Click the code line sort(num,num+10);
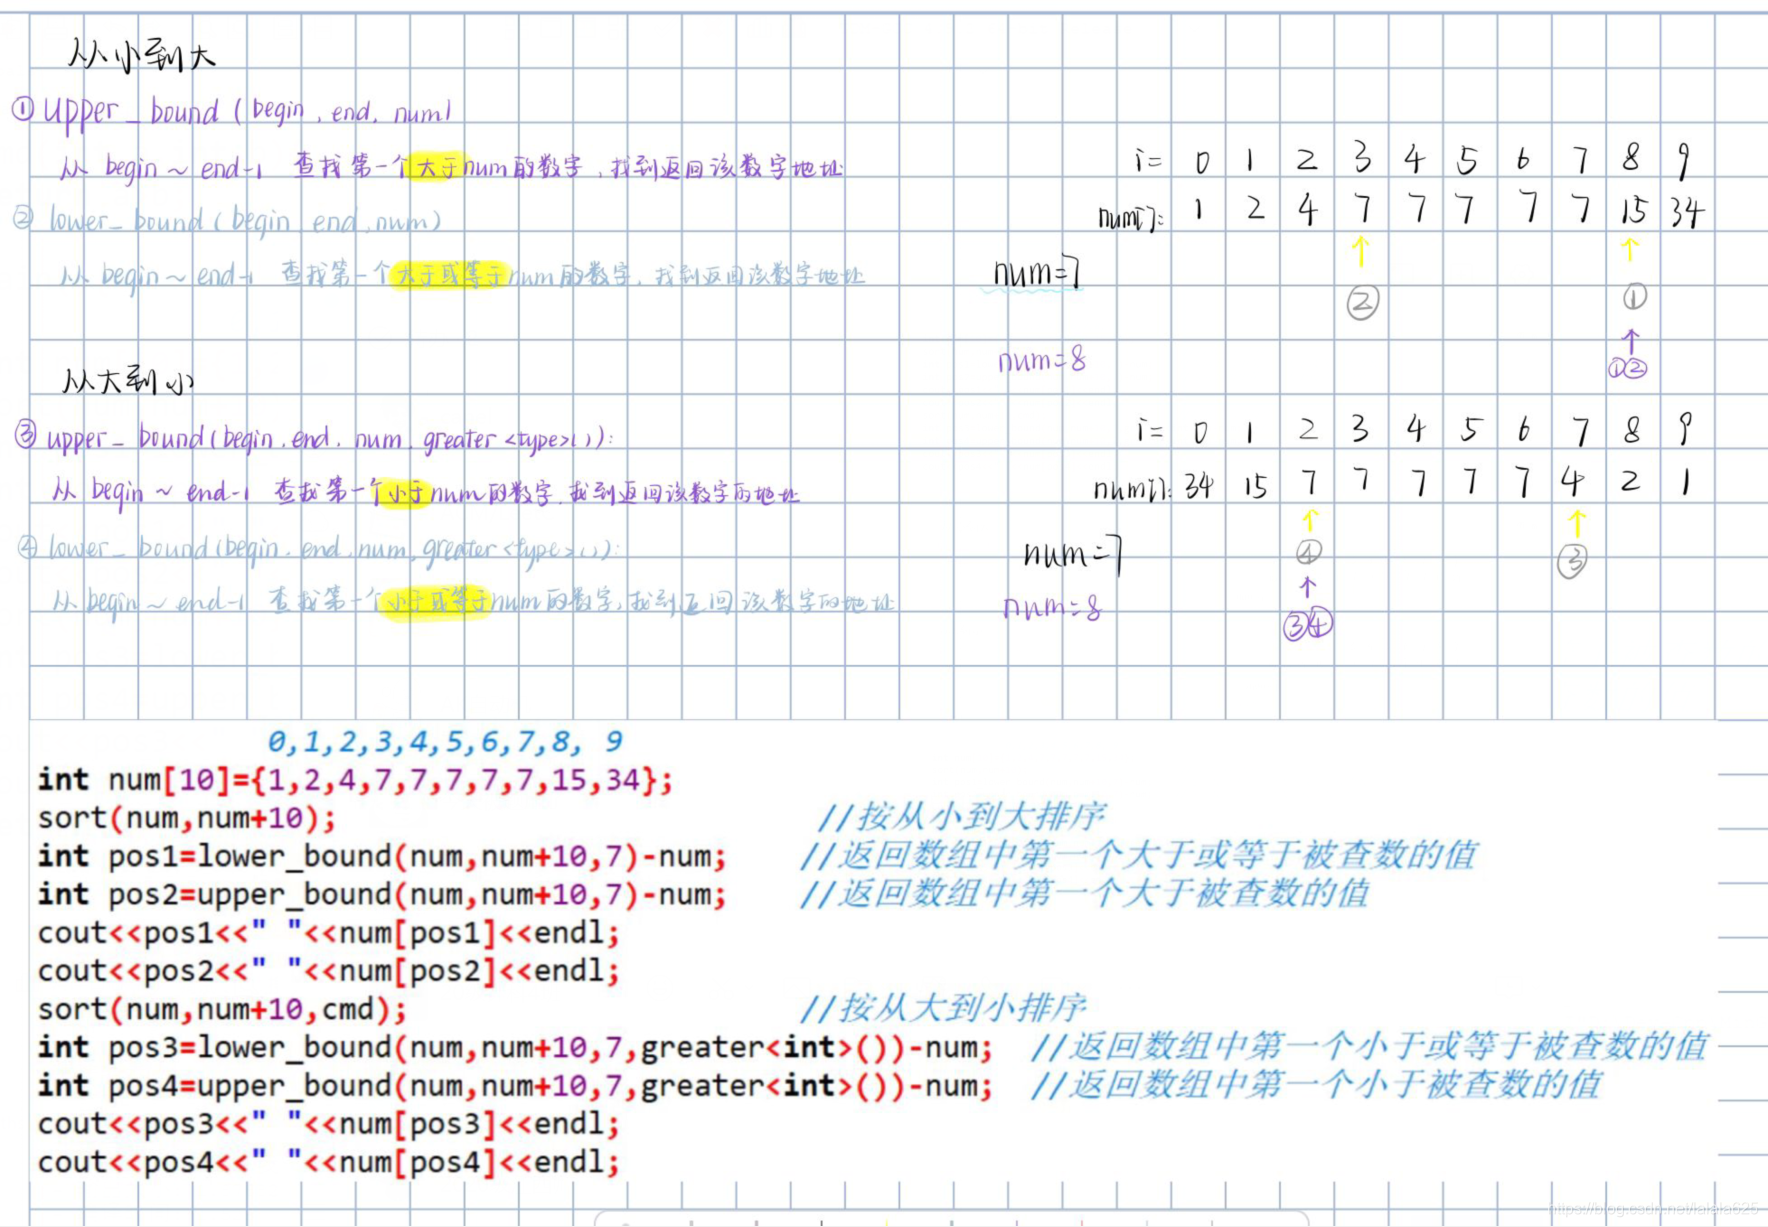Viewport: 1768px width, 1227px height. tap(187, 818)
